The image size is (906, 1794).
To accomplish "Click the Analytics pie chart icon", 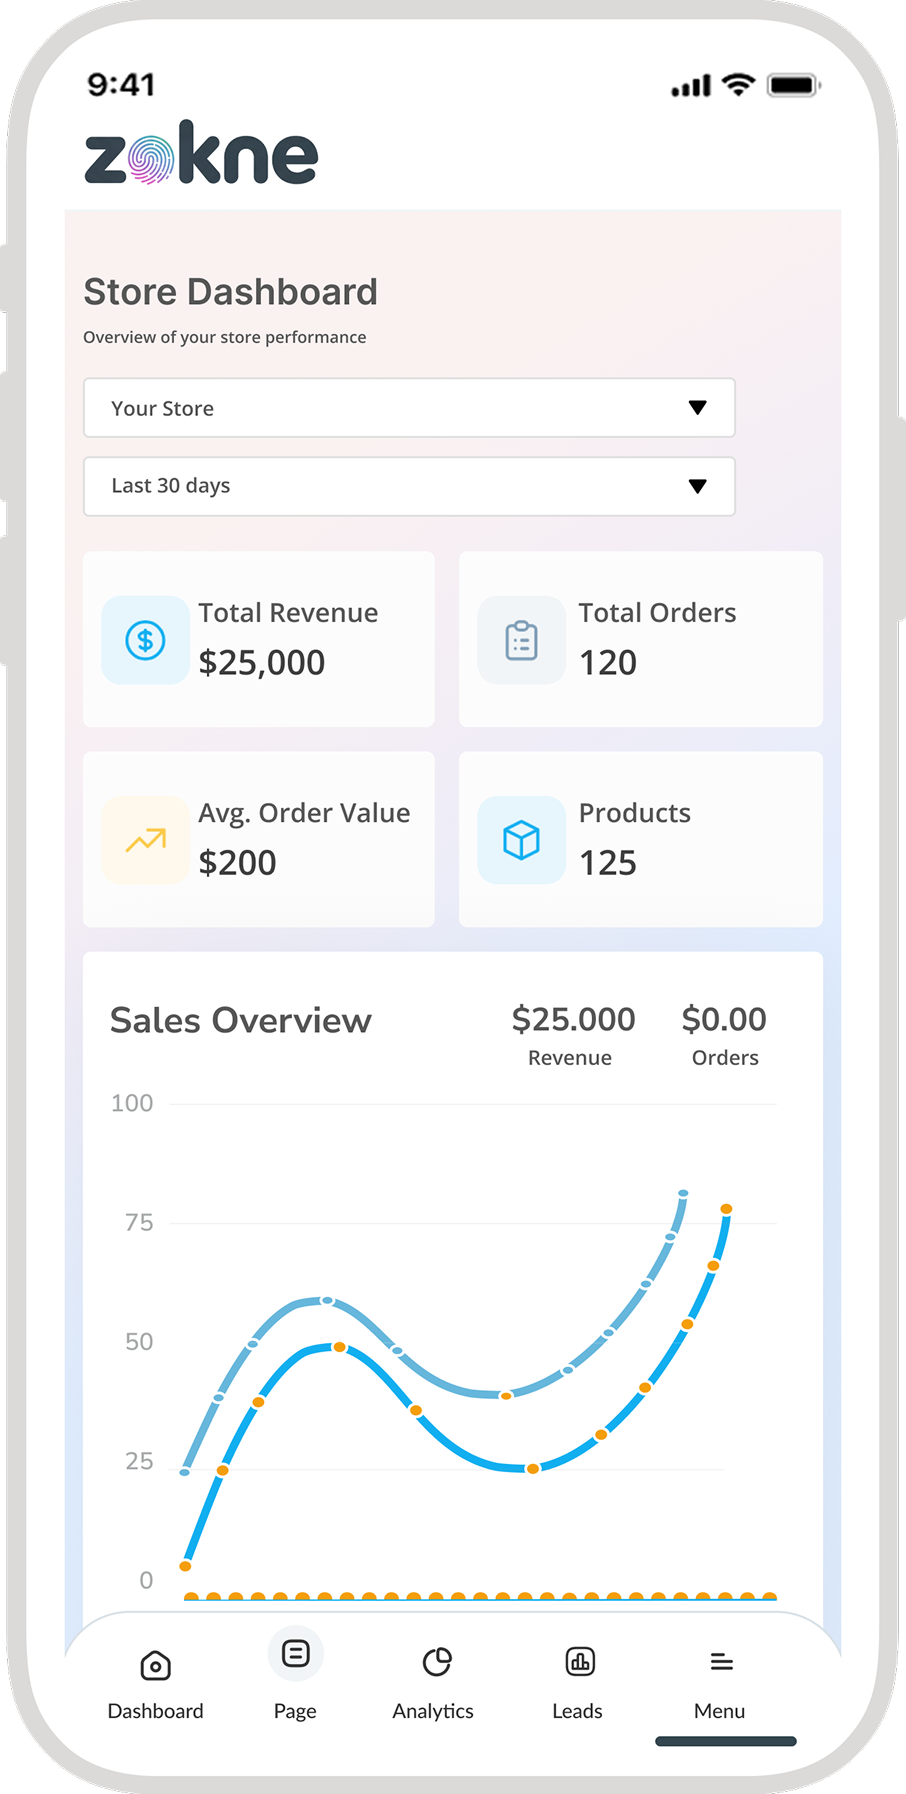I will (437, 1662).
